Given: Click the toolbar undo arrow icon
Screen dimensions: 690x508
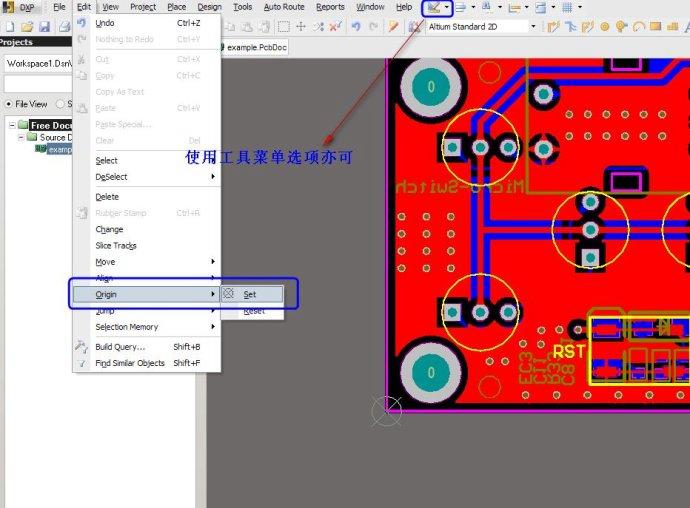Looking at the screenshot, I should point(356,27).
